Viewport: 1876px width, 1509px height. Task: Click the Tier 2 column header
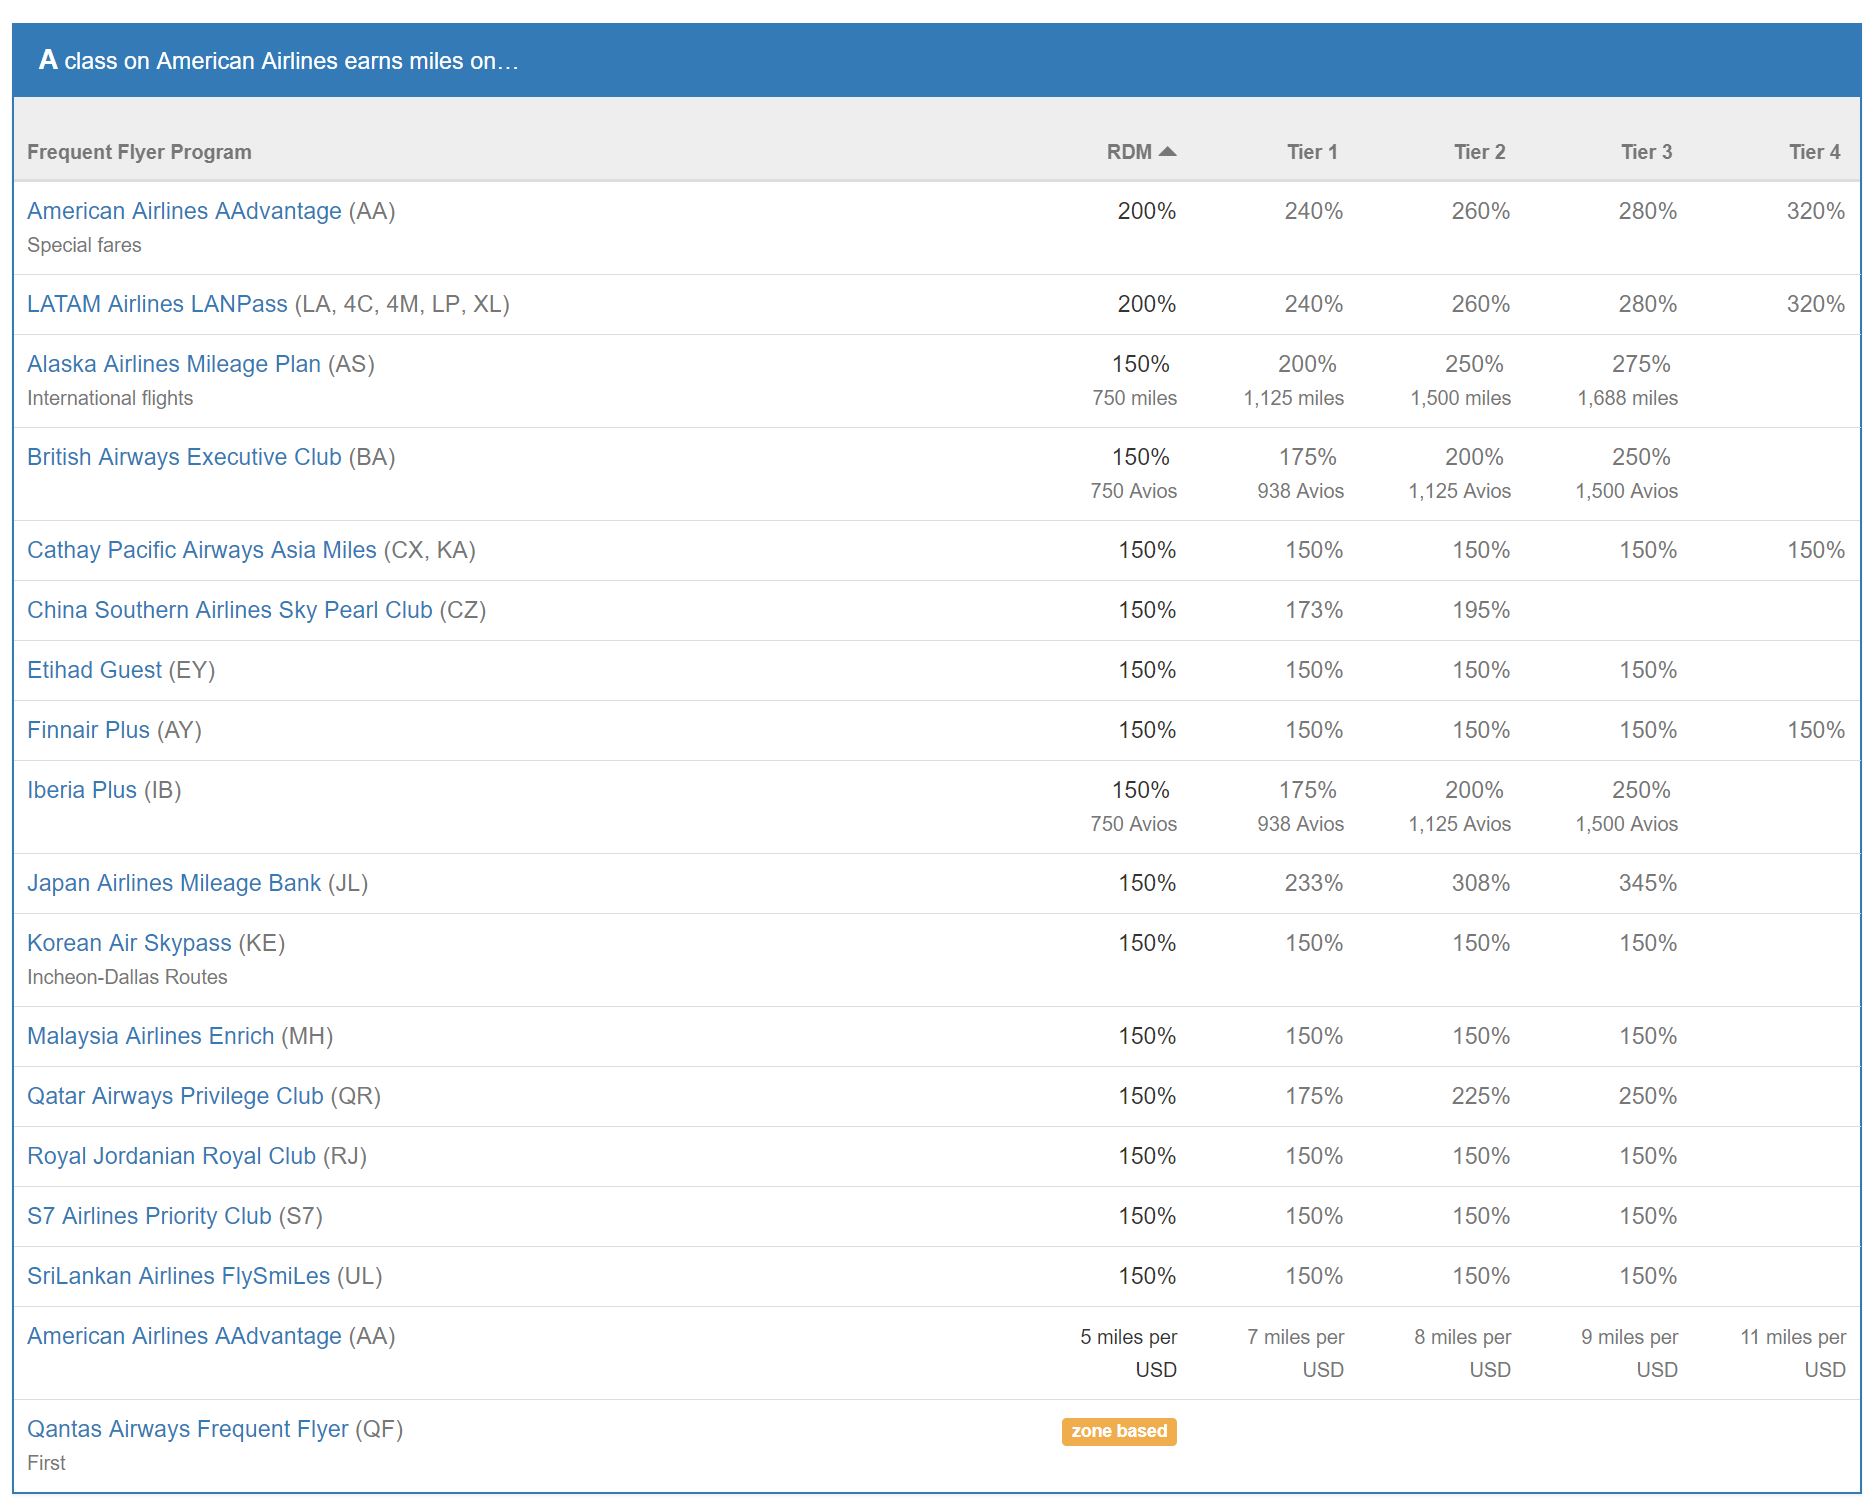coord(1479,152)
